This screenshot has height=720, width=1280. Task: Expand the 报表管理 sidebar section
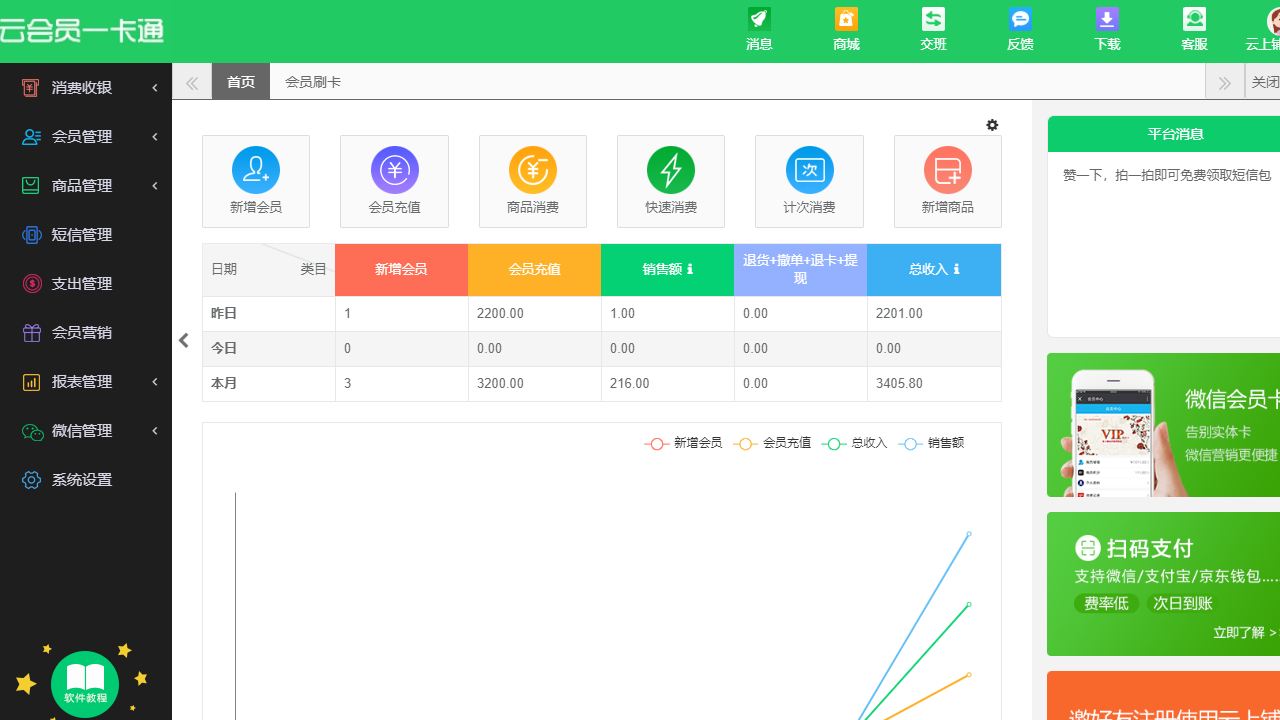88,381
